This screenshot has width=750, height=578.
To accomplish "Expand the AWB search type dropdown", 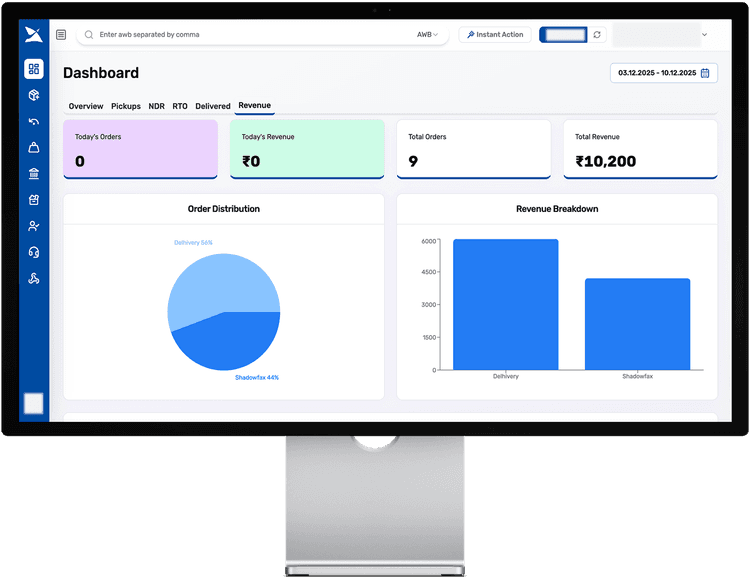I will [x=427, y=35].
